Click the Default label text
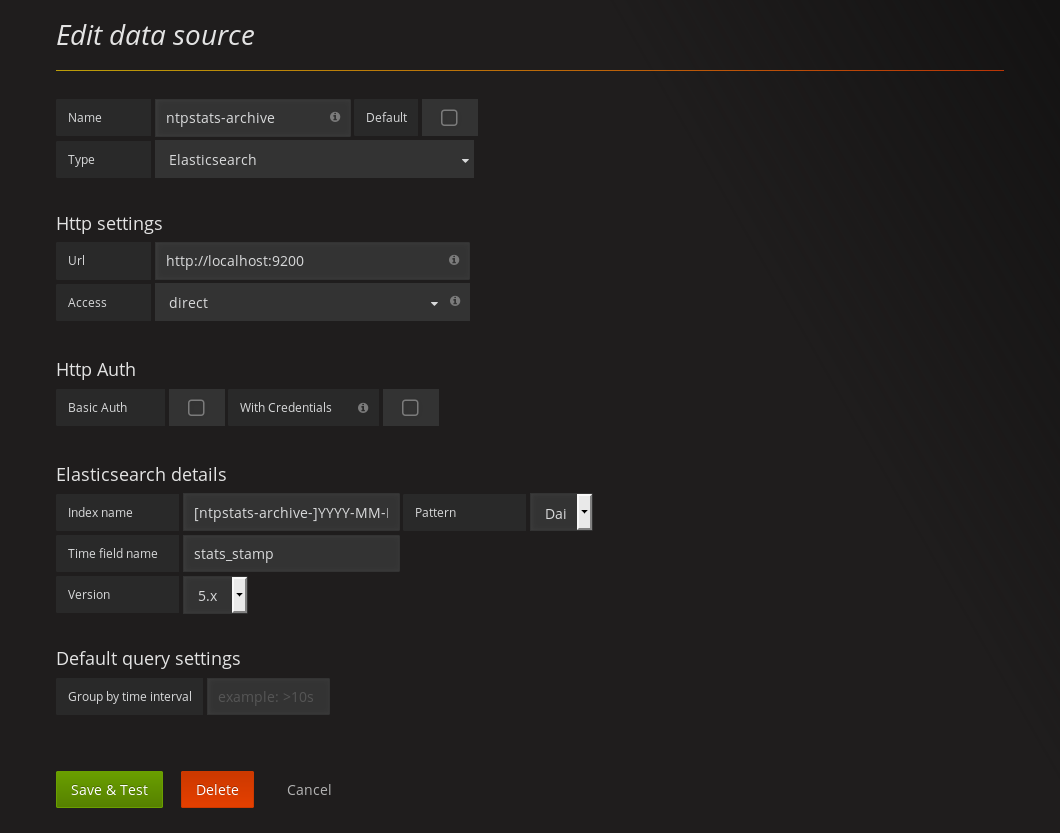The height and width of the screenshot is (833, 1060). coord(386,118)
